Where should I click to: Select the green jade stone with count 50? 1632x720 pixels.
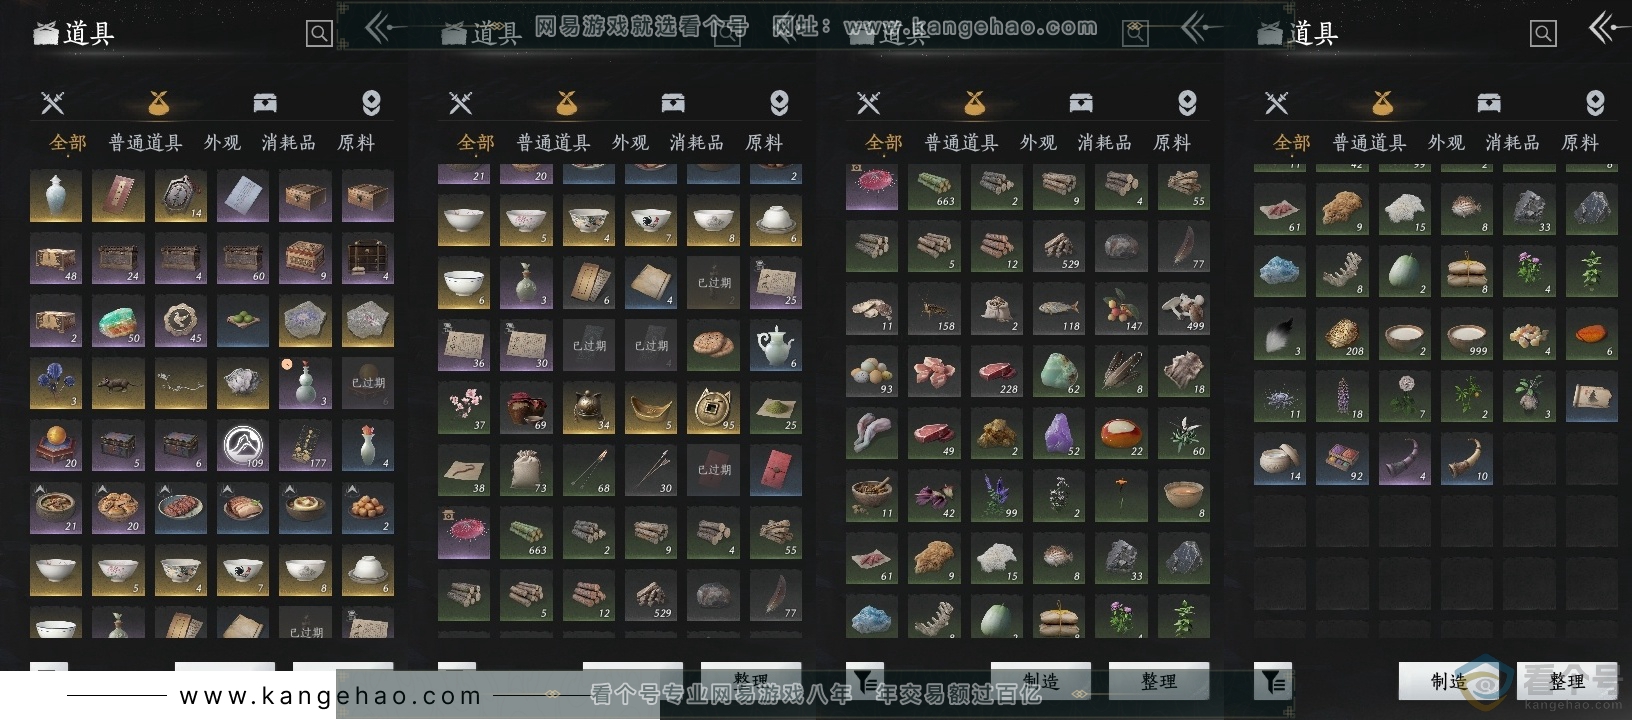coord(118,321)
